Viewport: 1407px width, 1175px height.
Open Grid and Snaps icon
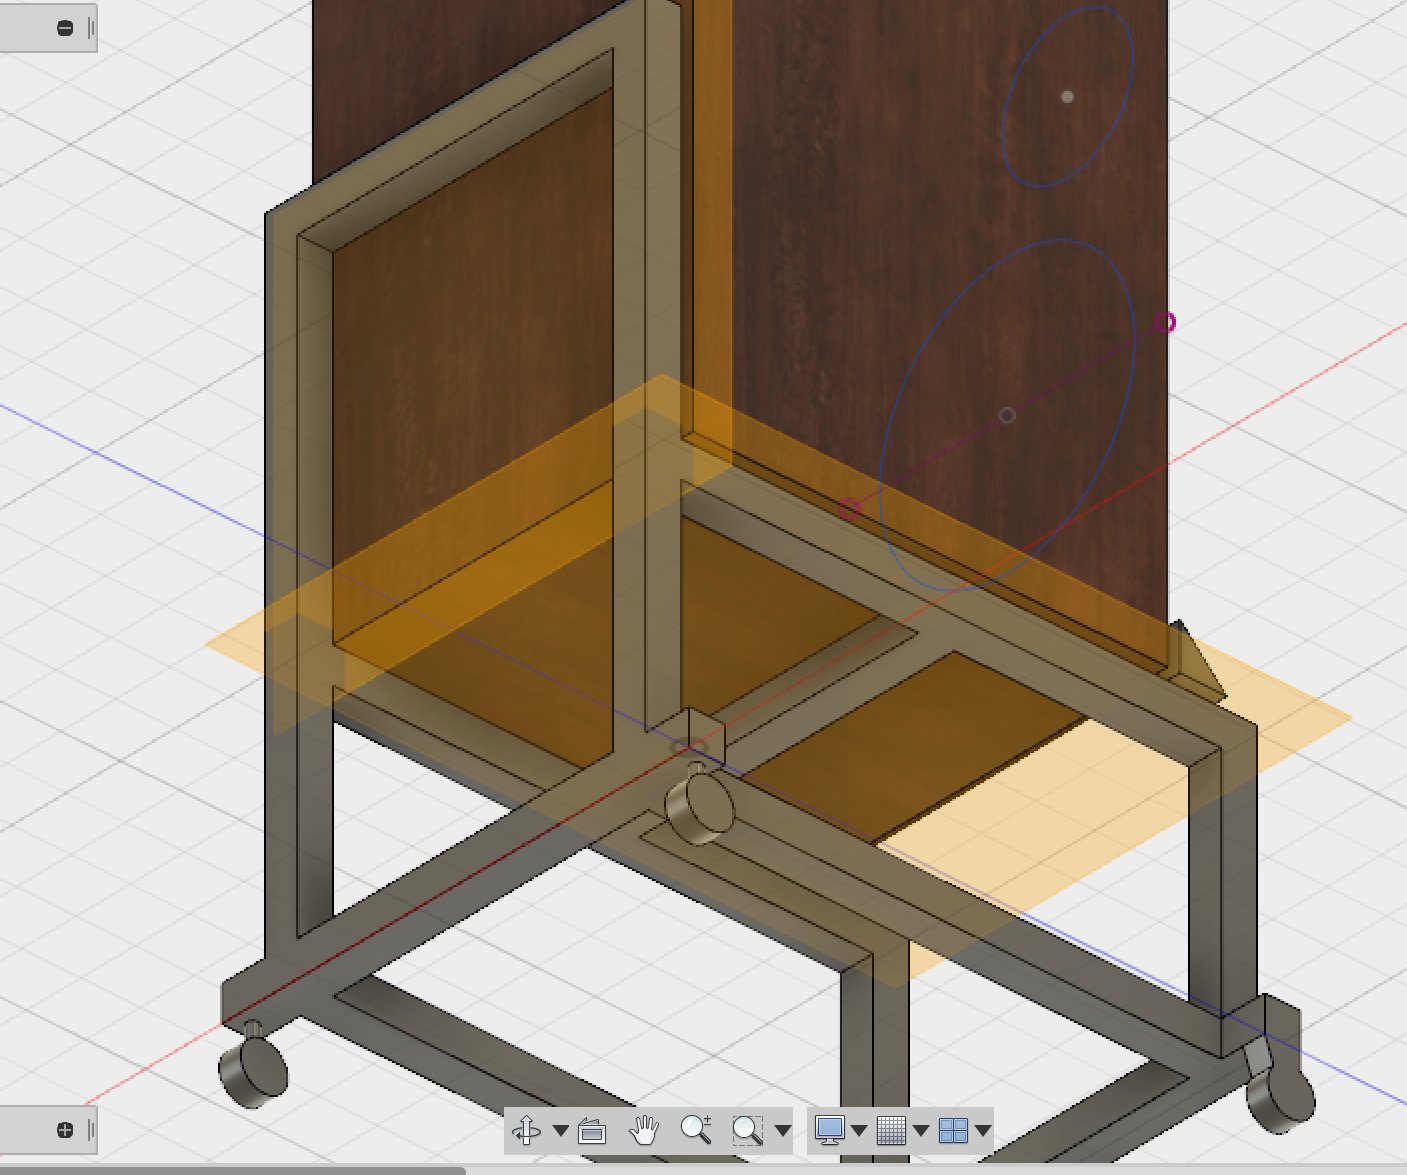click(x=891, y=1131)
